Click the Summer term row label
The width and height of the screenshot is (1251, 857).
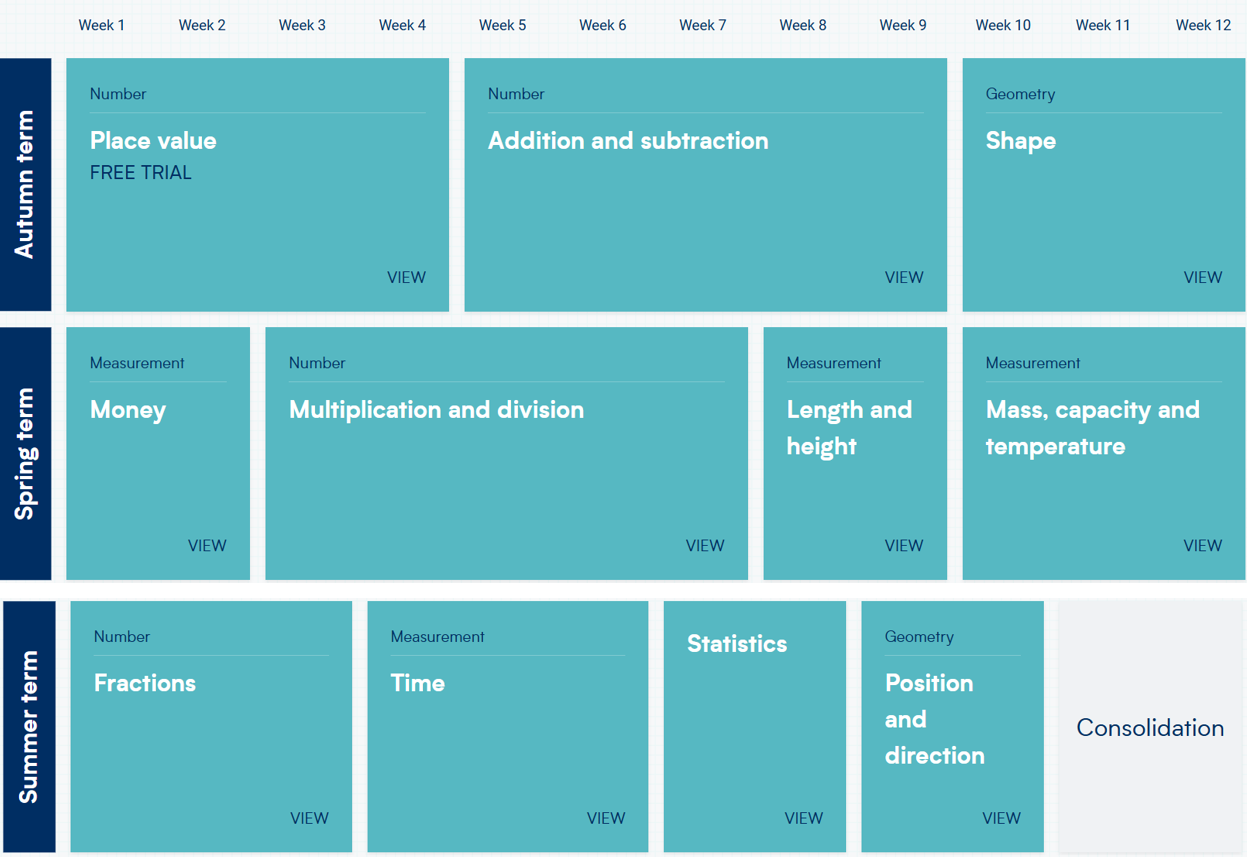point(28,727)
